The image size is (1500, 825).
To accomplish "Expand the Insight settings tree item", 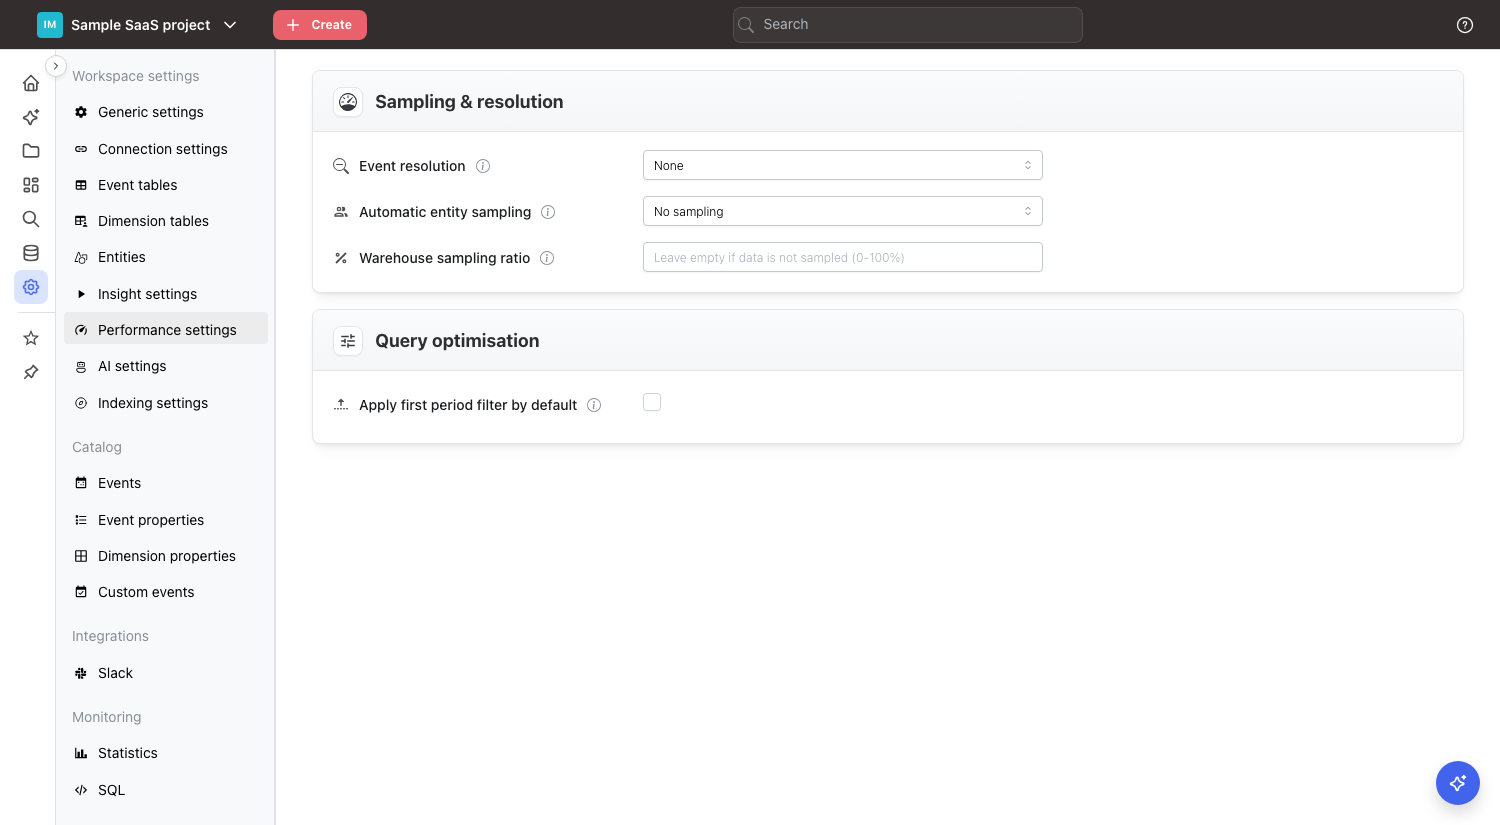I will (x=82, y=294).
